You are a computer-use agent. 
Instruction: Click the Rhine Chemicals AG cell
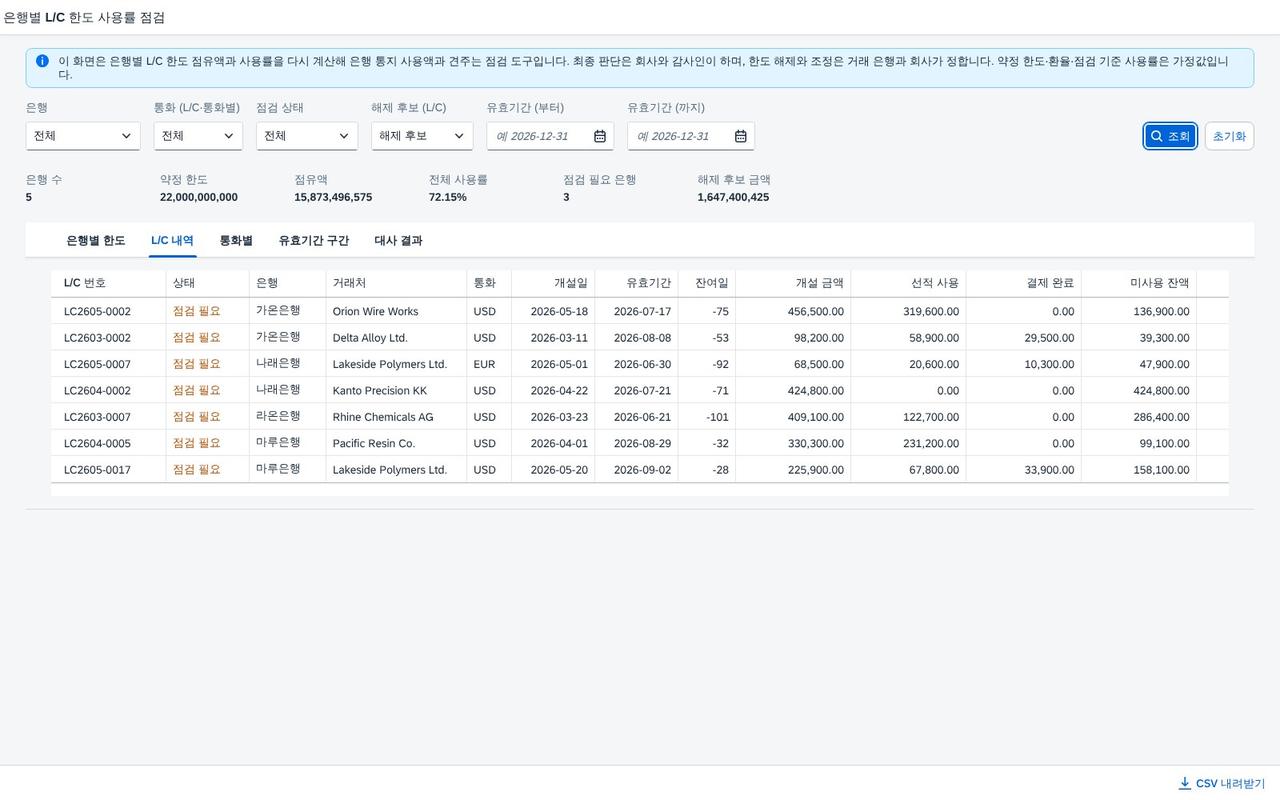click(396, 417)
